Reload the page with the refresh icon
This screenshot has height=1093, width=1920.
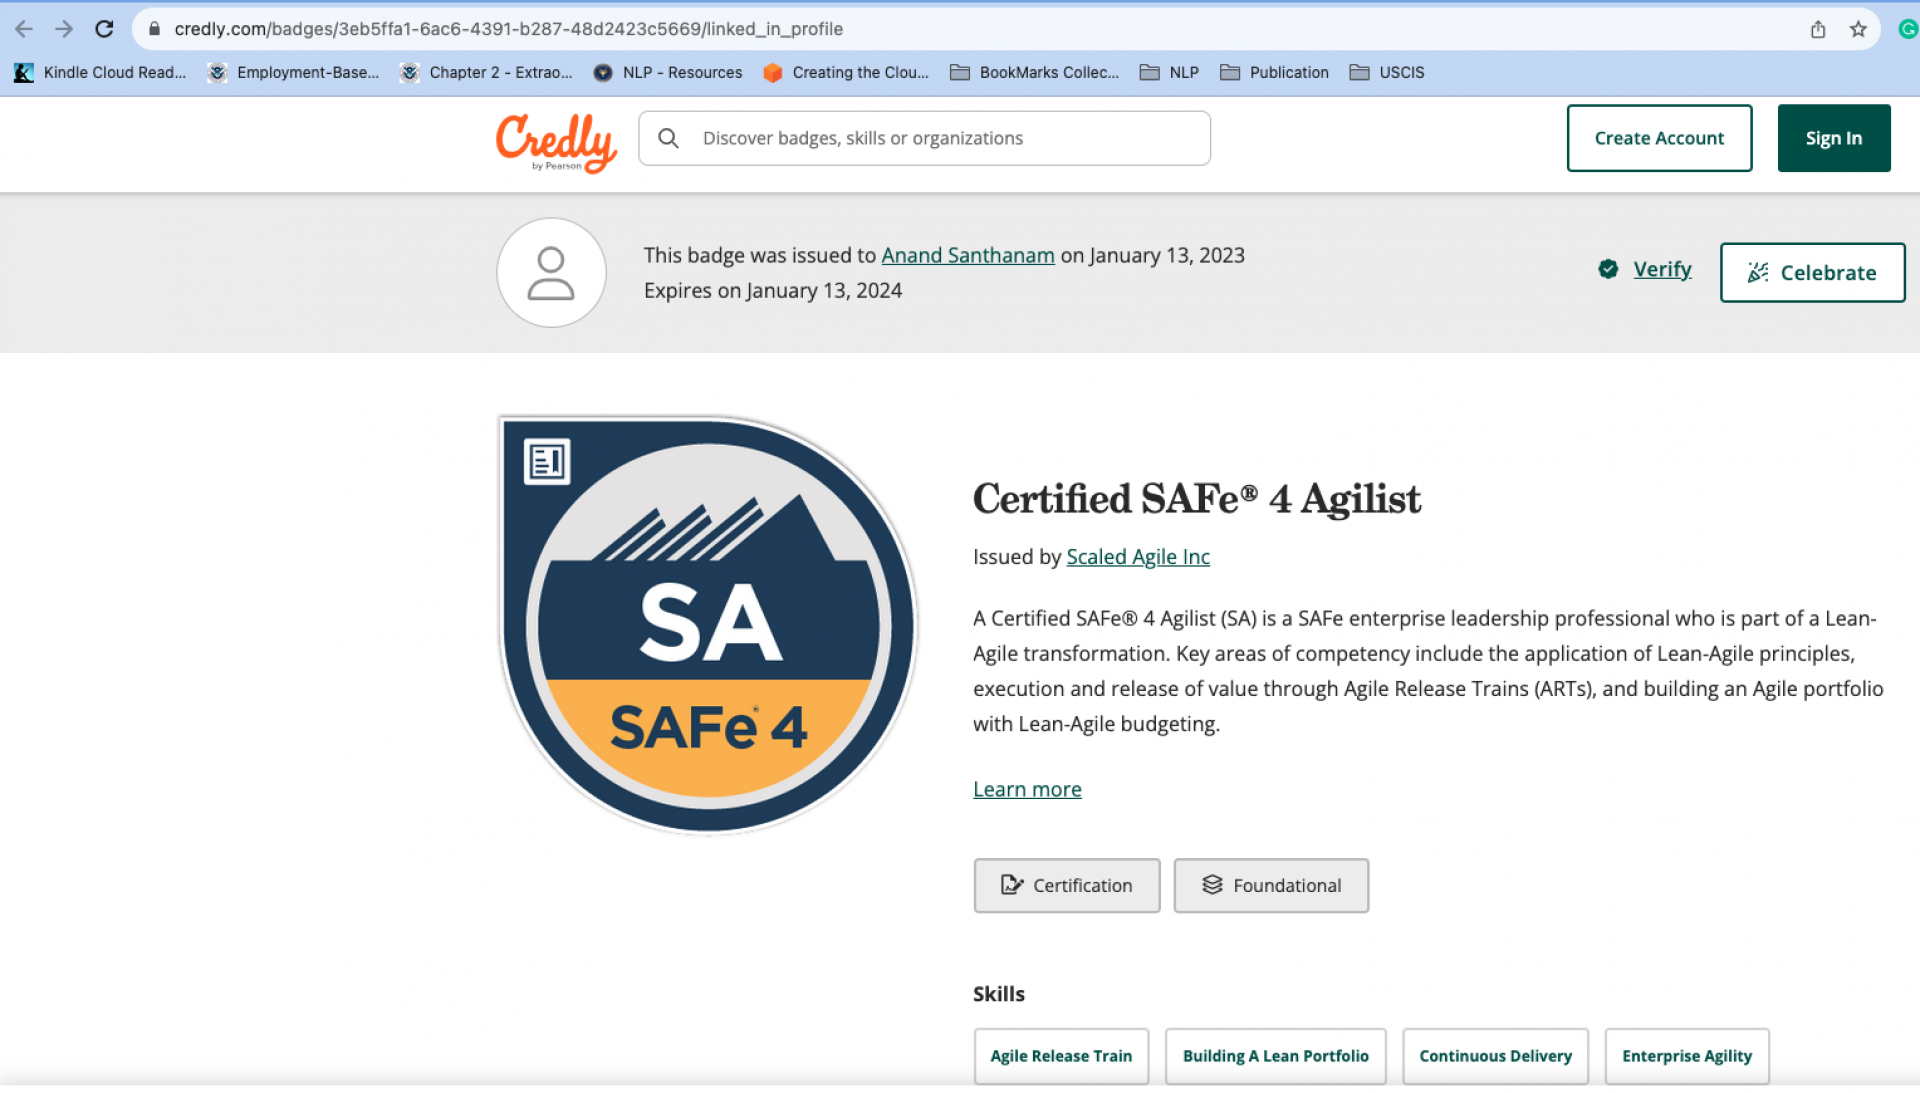(104, 29)
